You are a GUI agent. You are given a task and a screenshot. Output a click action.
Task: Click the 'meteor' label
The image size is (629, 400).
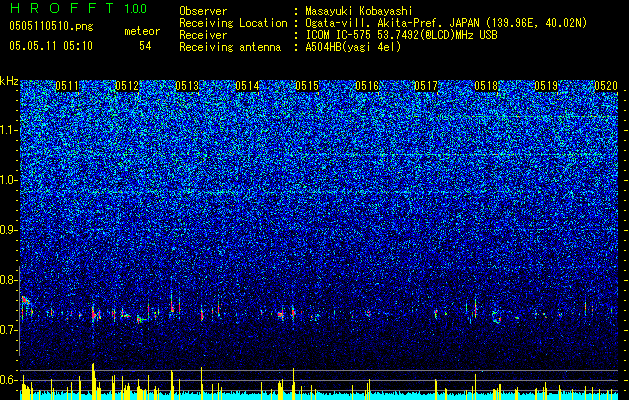point(142,31)
